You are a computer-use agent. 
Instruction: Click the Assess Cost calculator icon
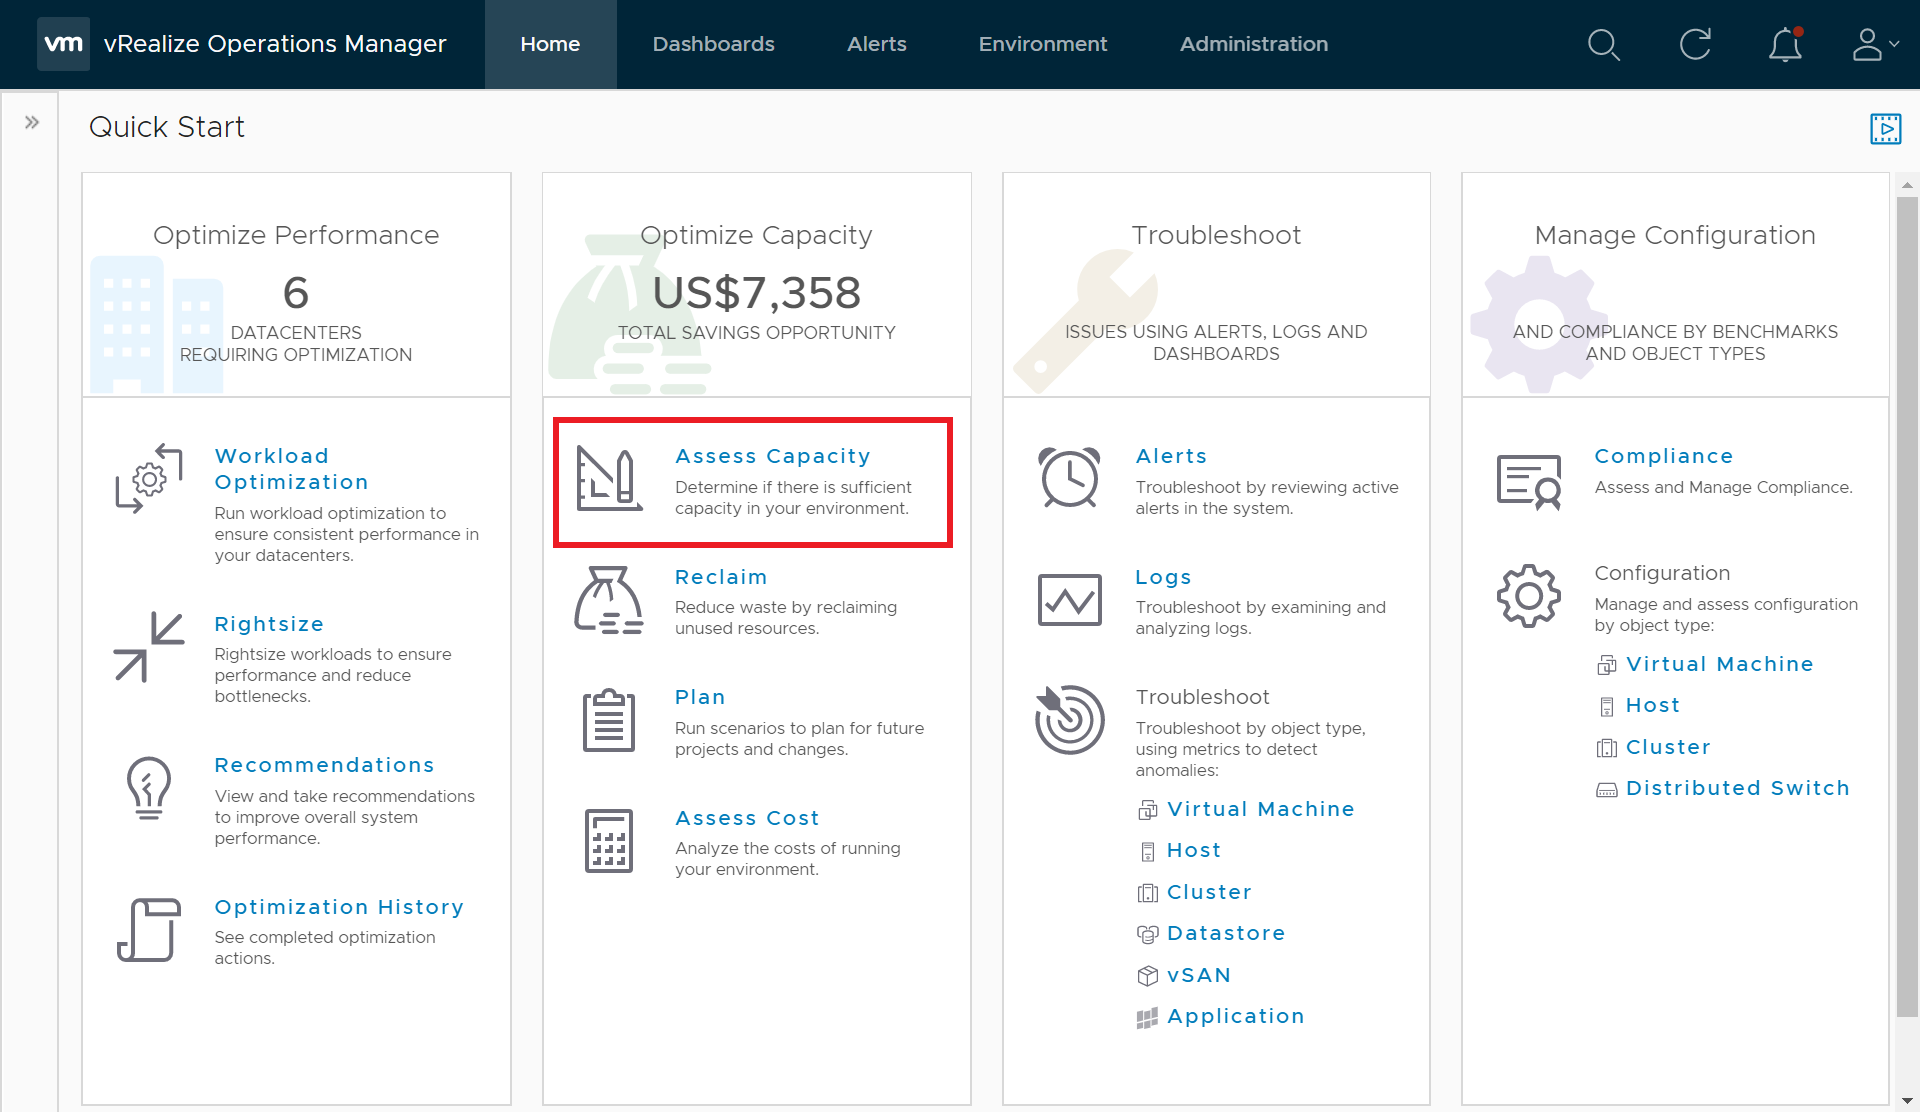[608, 841]
